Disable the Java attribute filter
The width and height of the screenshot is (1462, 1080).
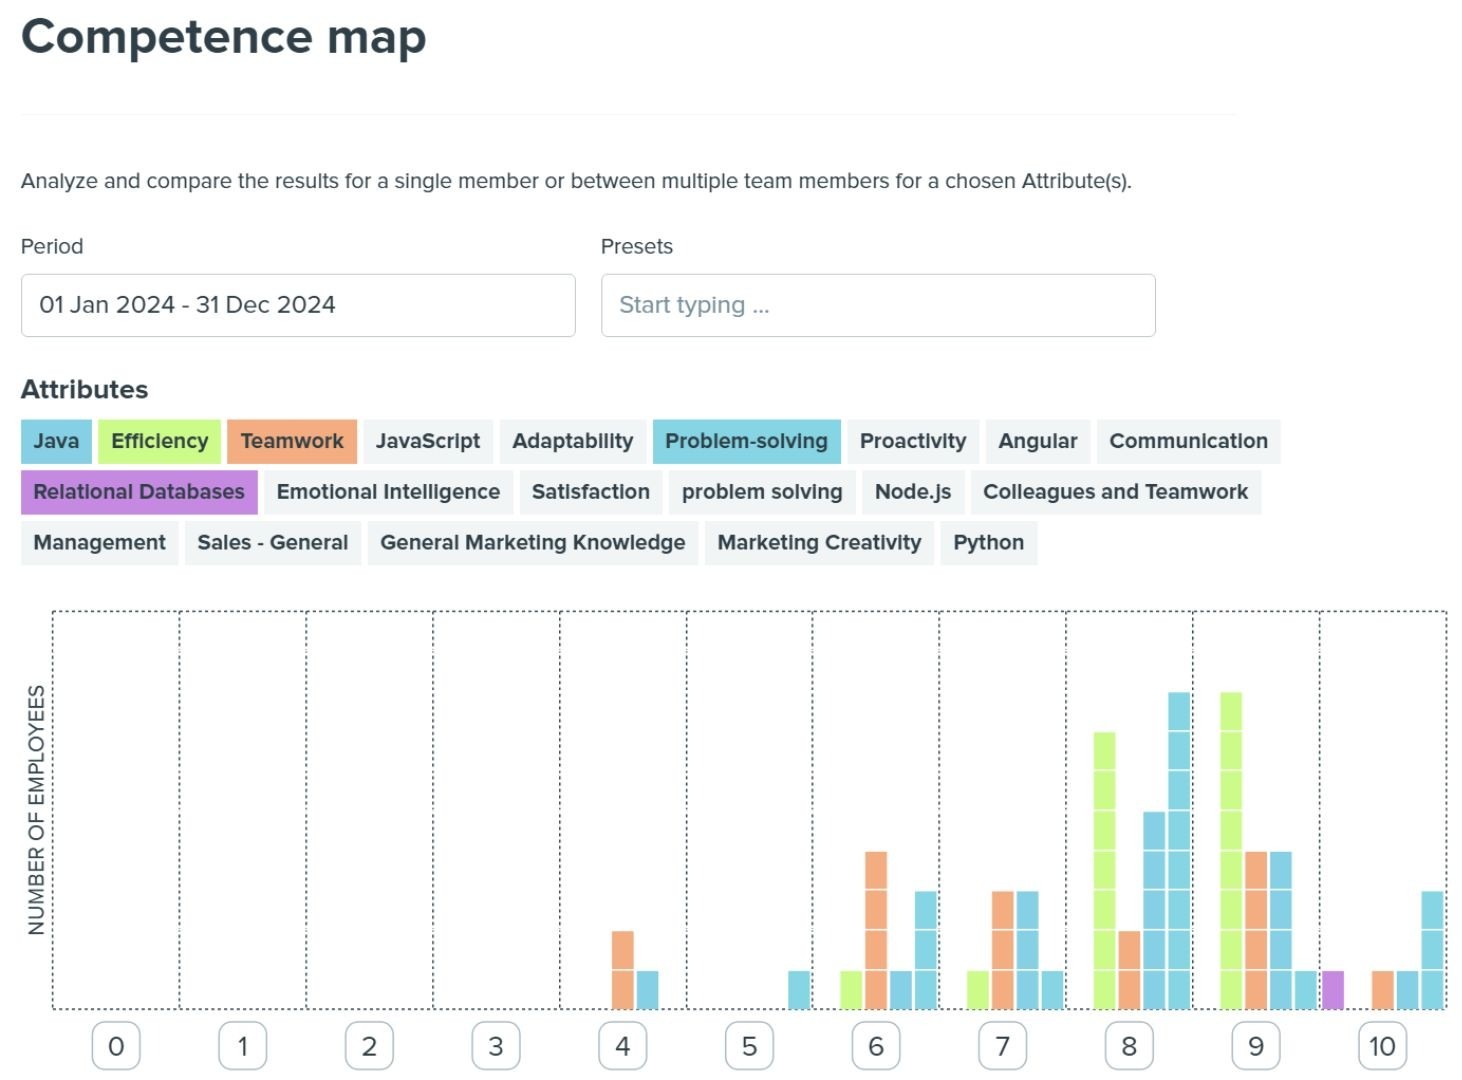(55, 441)
